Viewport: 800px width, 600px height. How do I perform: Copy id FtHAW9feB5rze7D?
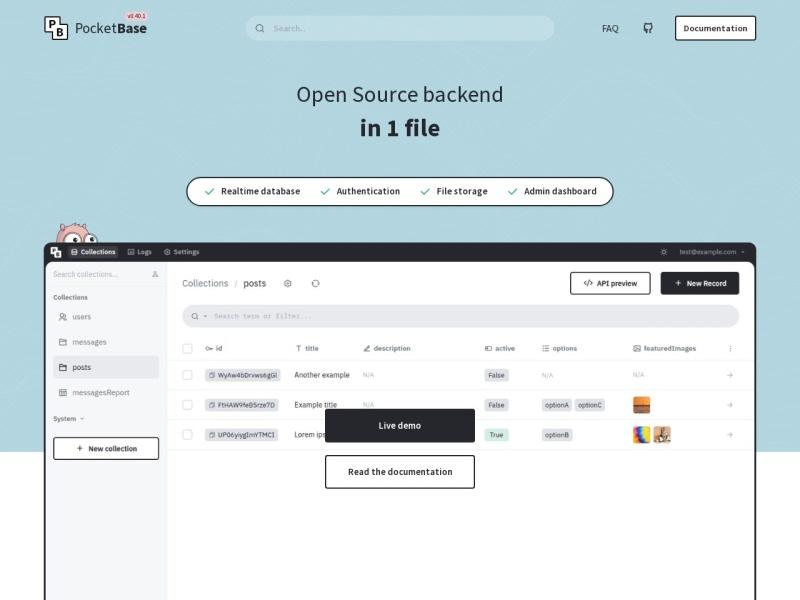click(212, 405)
